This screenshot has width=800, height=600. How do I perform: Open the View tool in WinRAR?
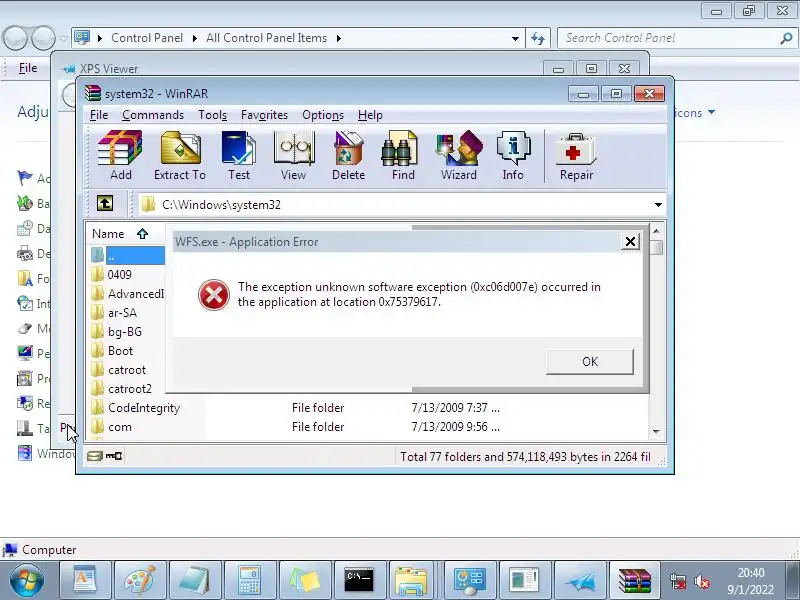point(293,155)
